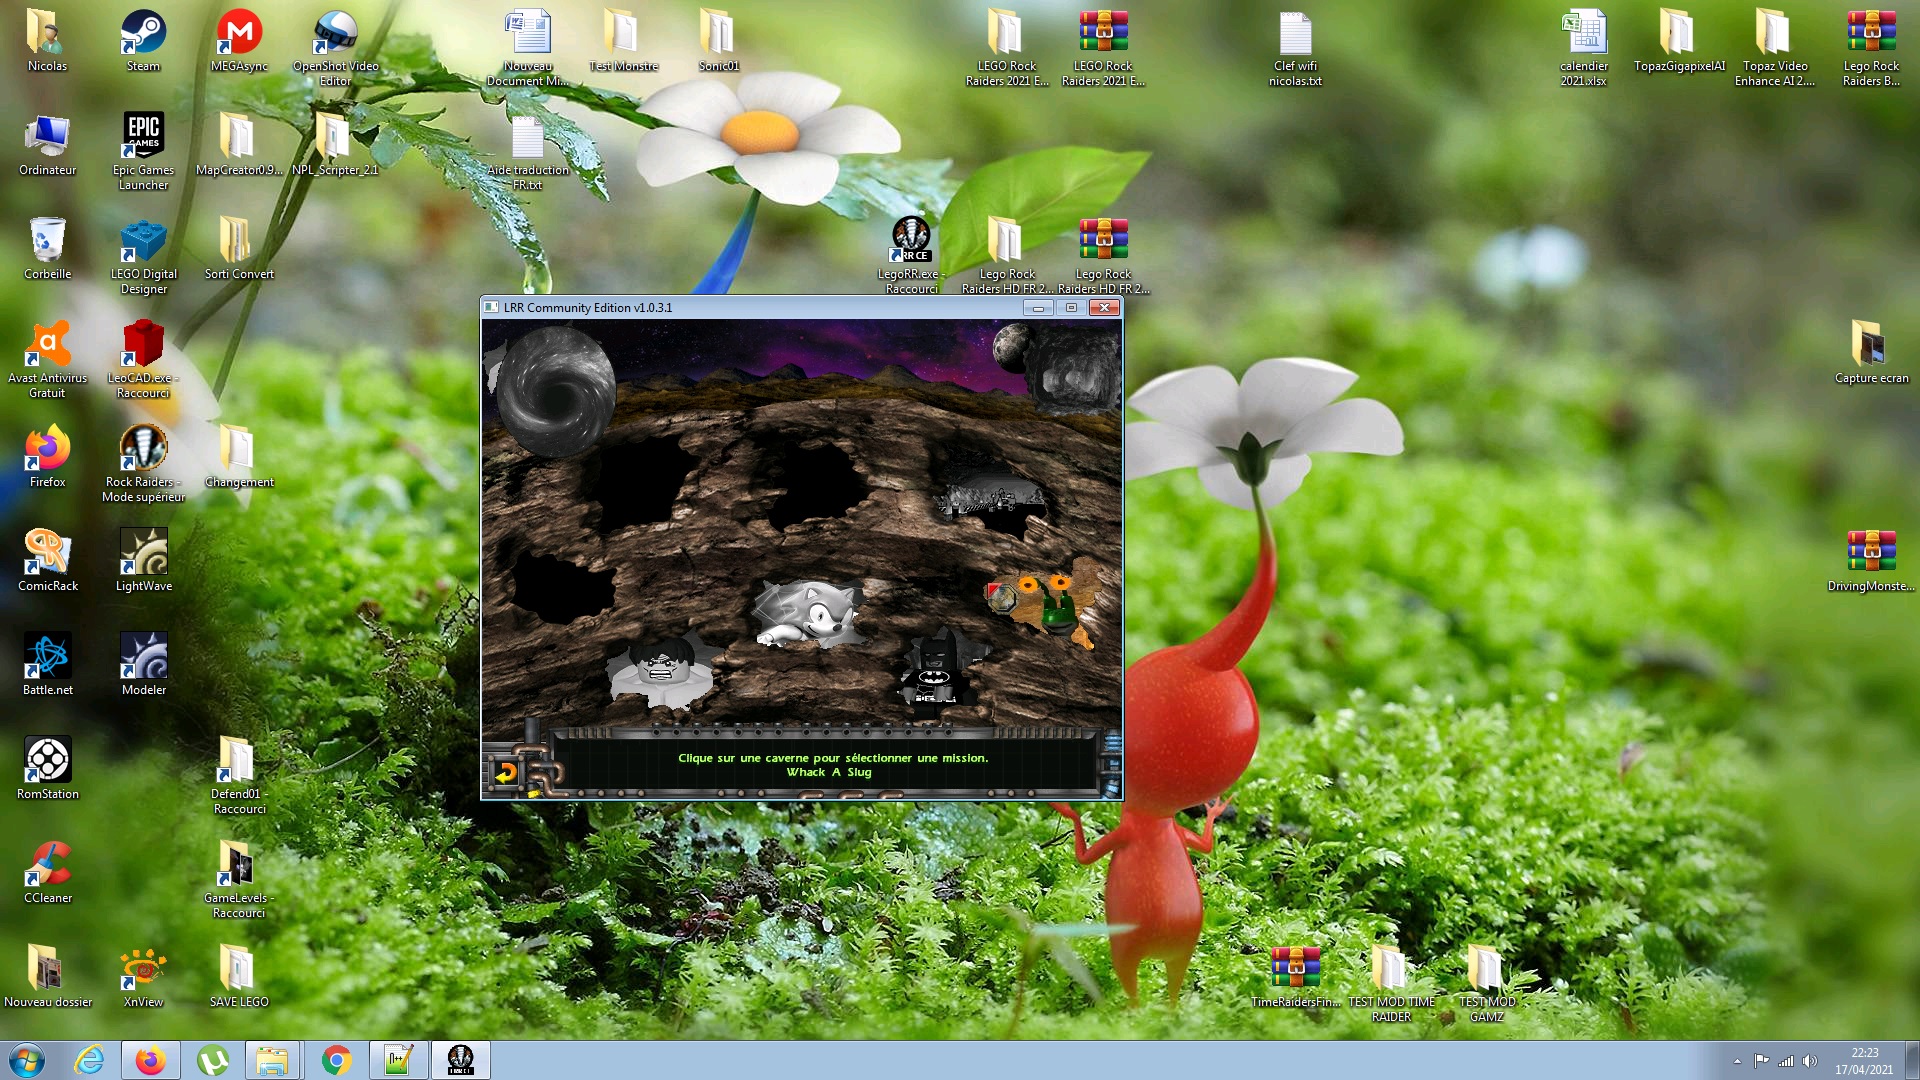Select the Changement folder
1920x1080 pixels.
[x=239, y=457]
